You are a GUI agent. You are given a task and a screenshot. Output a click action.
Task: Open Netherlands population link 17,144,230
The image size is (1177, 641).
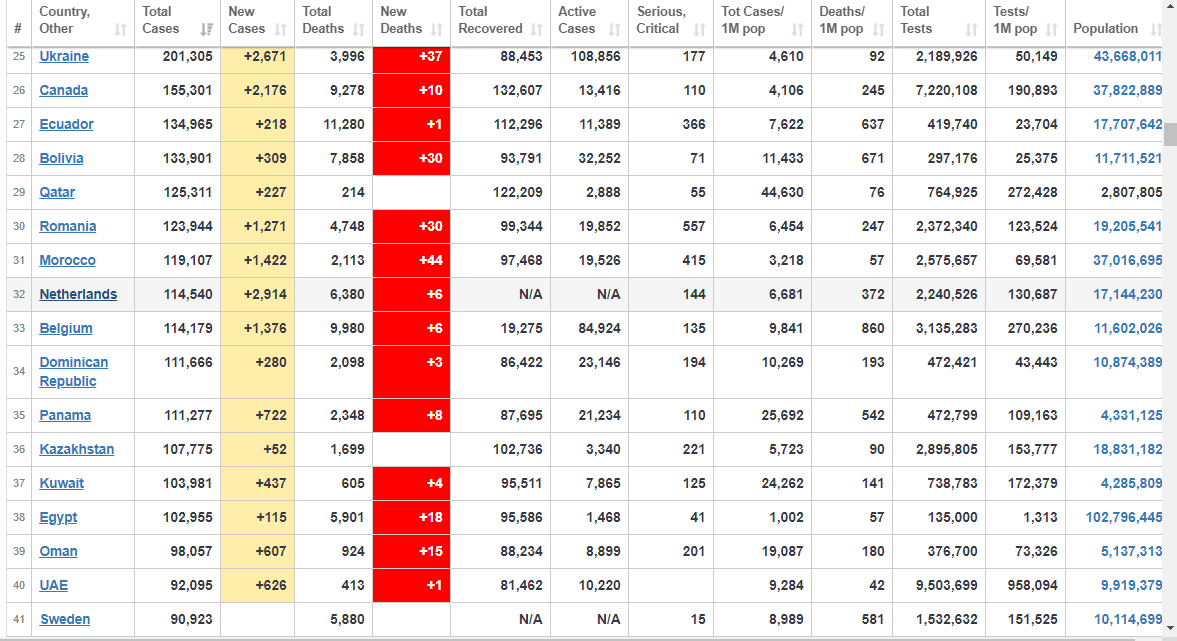tap(1127, 294)
